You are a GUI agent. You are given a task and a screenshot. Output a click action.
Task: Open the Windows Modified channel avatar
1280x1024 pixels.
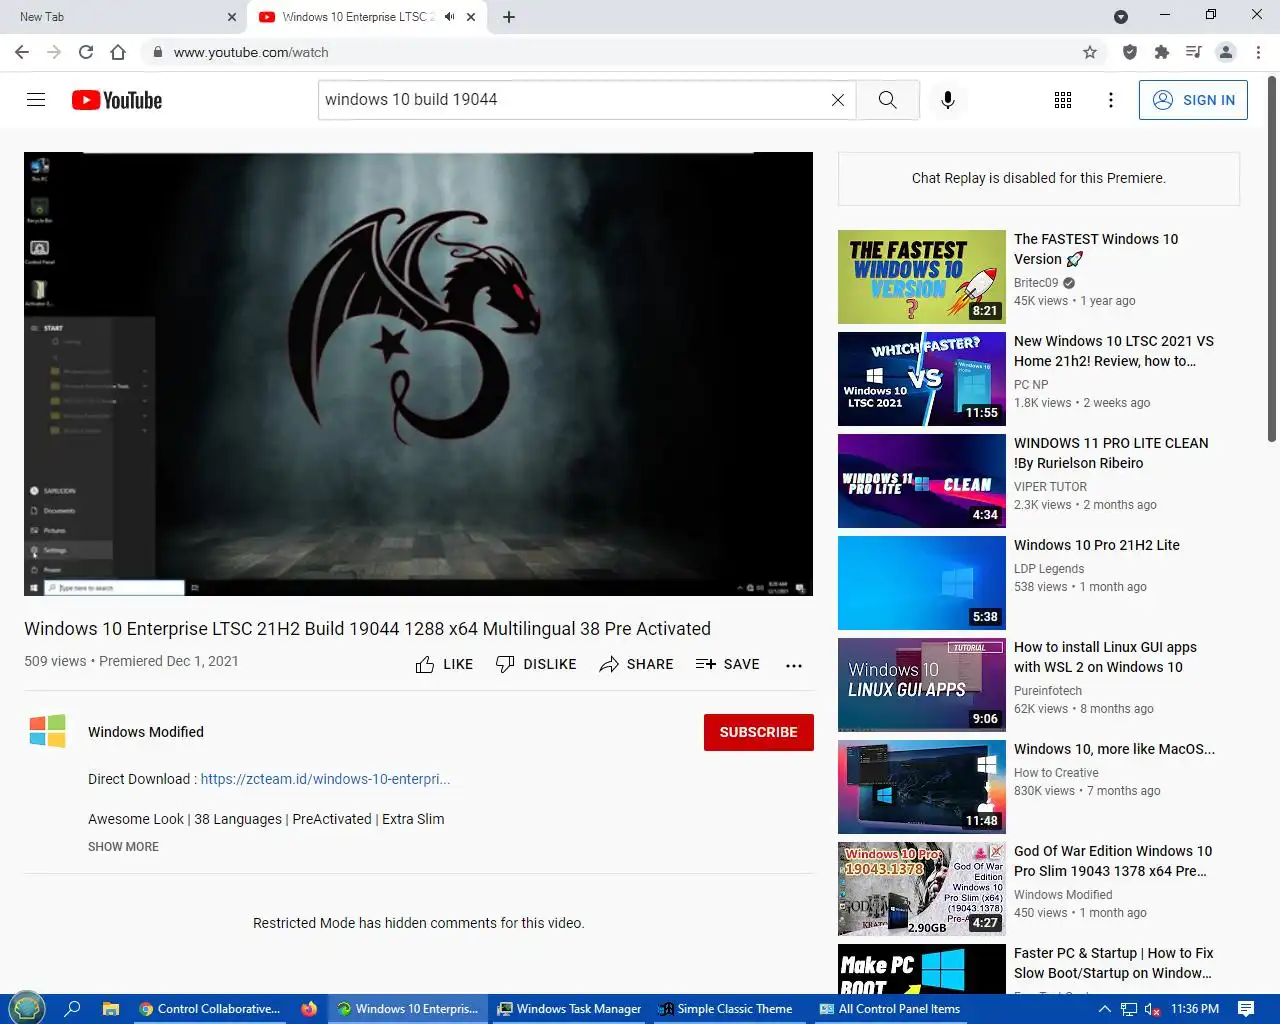(x=48, y=732)
